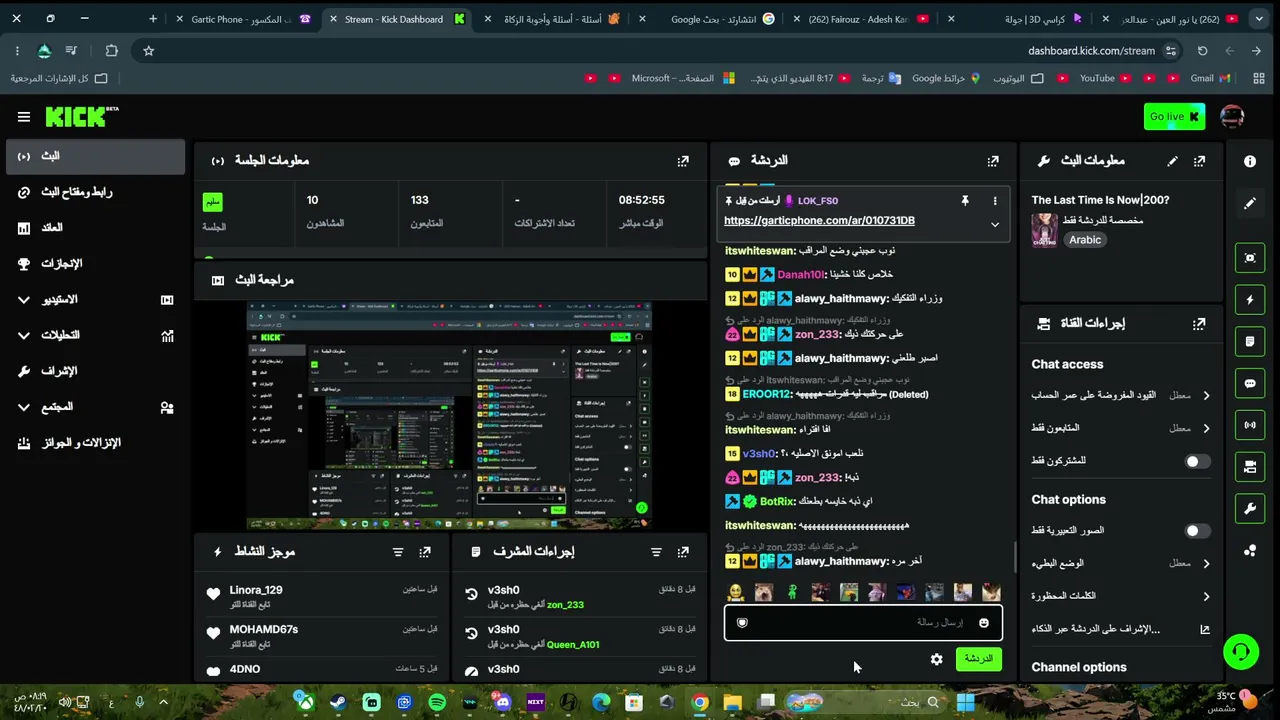
Task: Pop out the chat panel (الدردشة)
Action: pos(993,161)
